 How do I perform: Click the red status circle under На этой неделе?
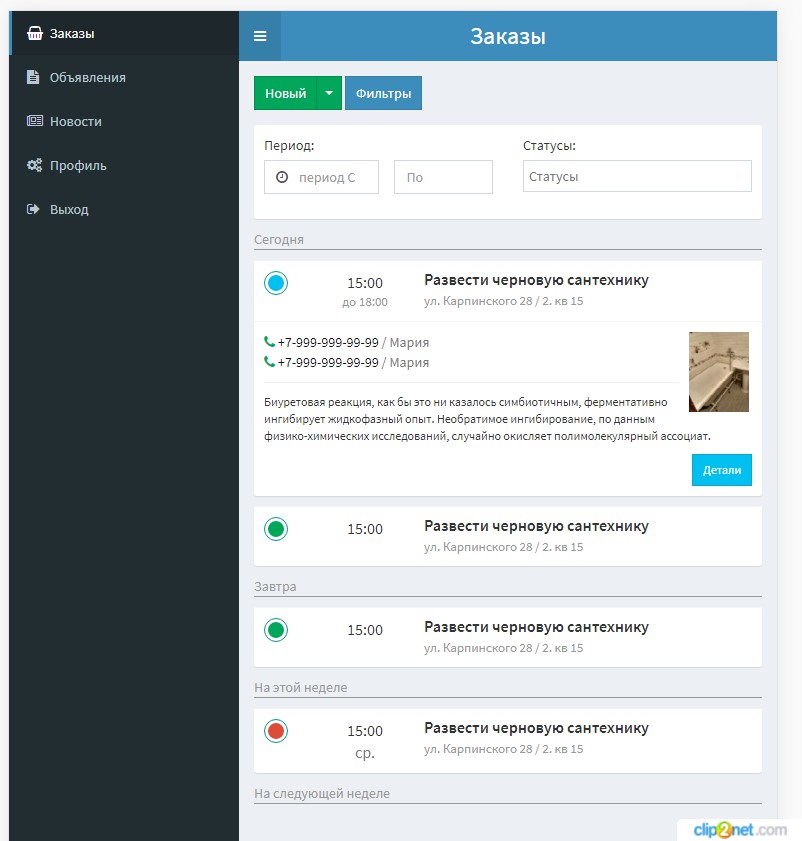click(x=276, y=731)
